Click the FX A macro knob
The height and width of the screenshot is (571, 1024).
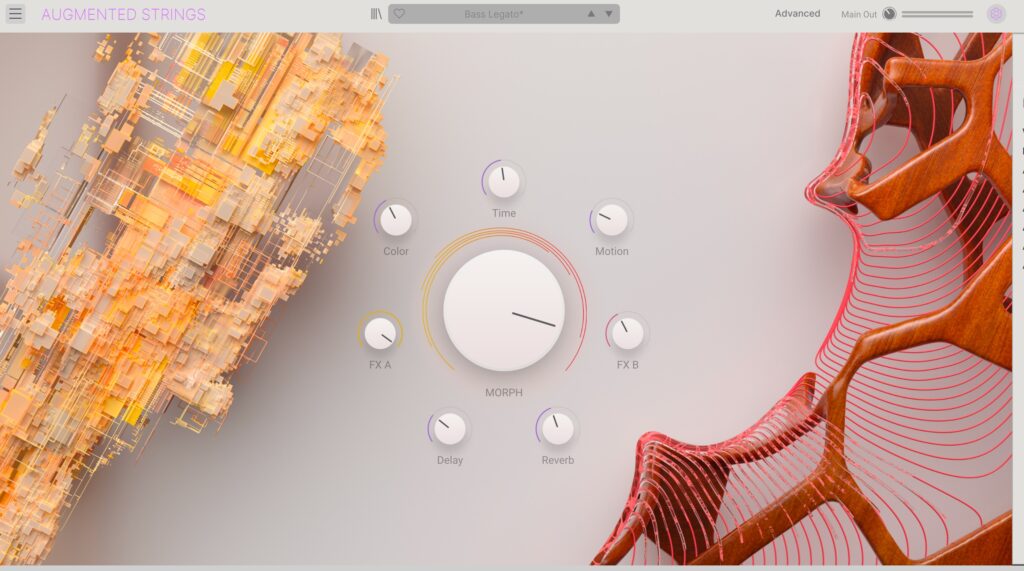point(380,333)
